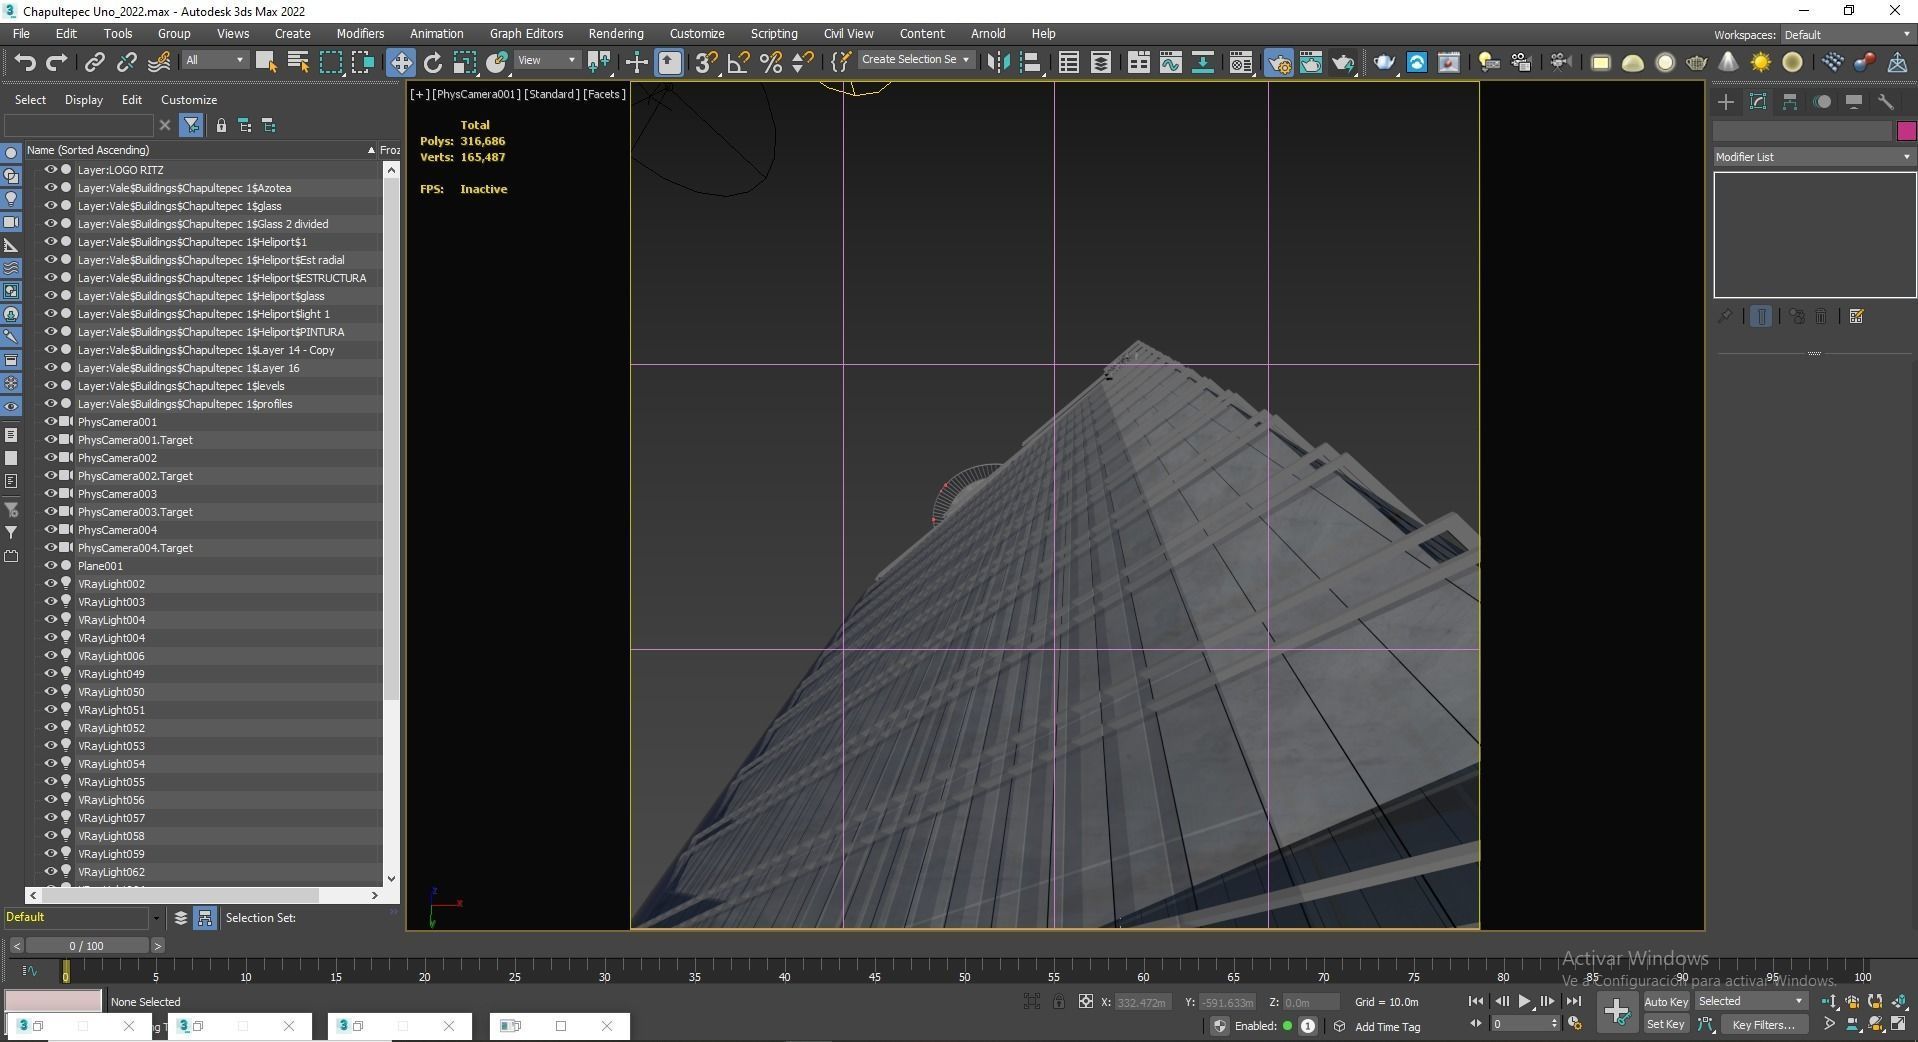The height and width of the screenshot is (1042, 1918).
Task: Click the scene explorer search field
Action: tap(80, 125)
